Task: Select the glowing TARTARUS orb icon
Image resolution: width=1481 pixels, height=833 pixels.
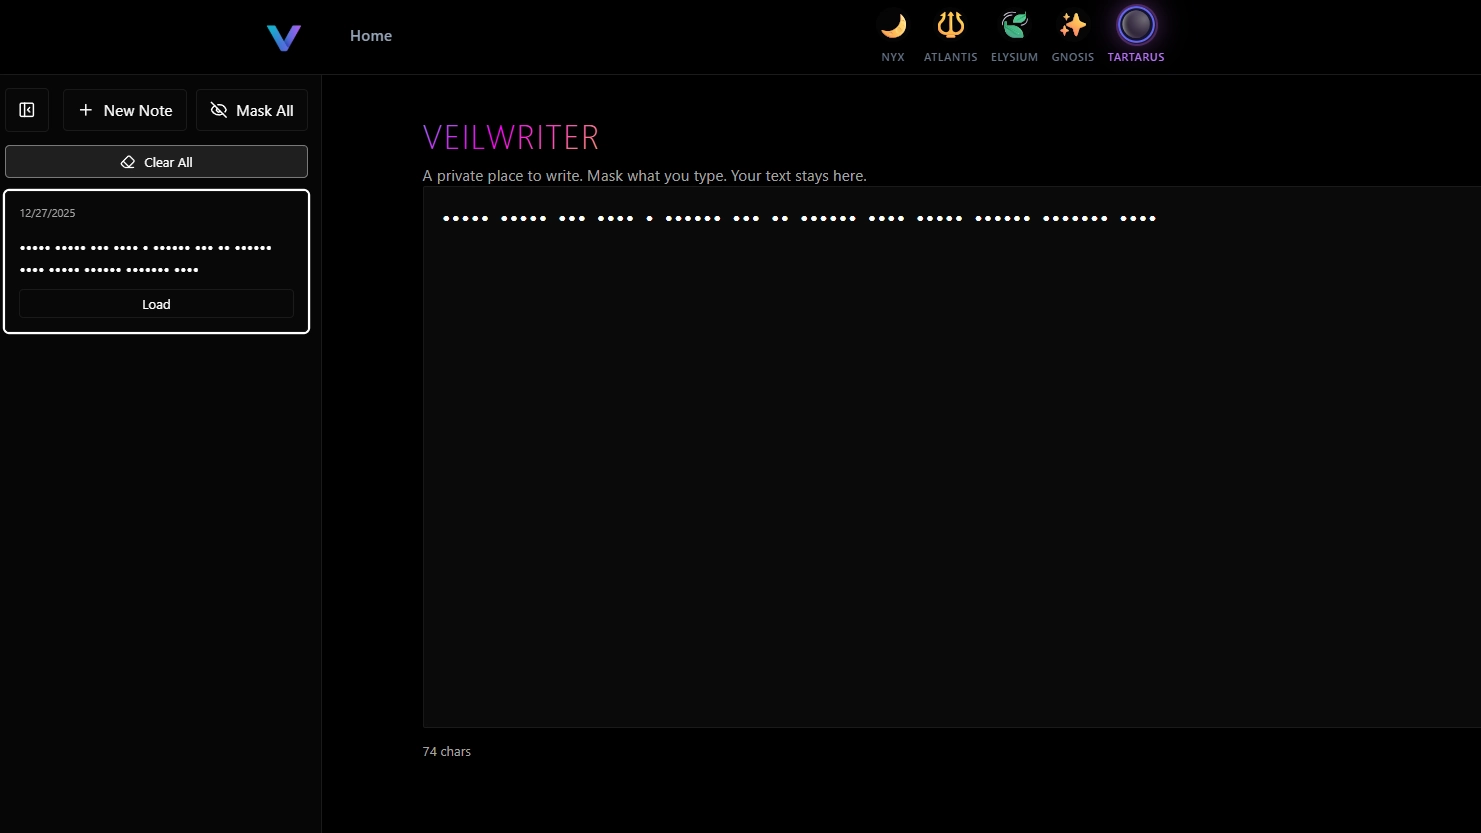Action: tap(1136, 25)
